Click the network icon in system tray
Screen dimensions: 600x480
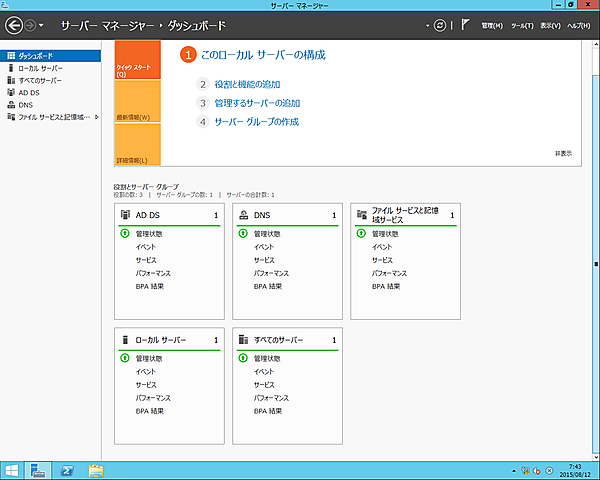(x=526, y=471)
